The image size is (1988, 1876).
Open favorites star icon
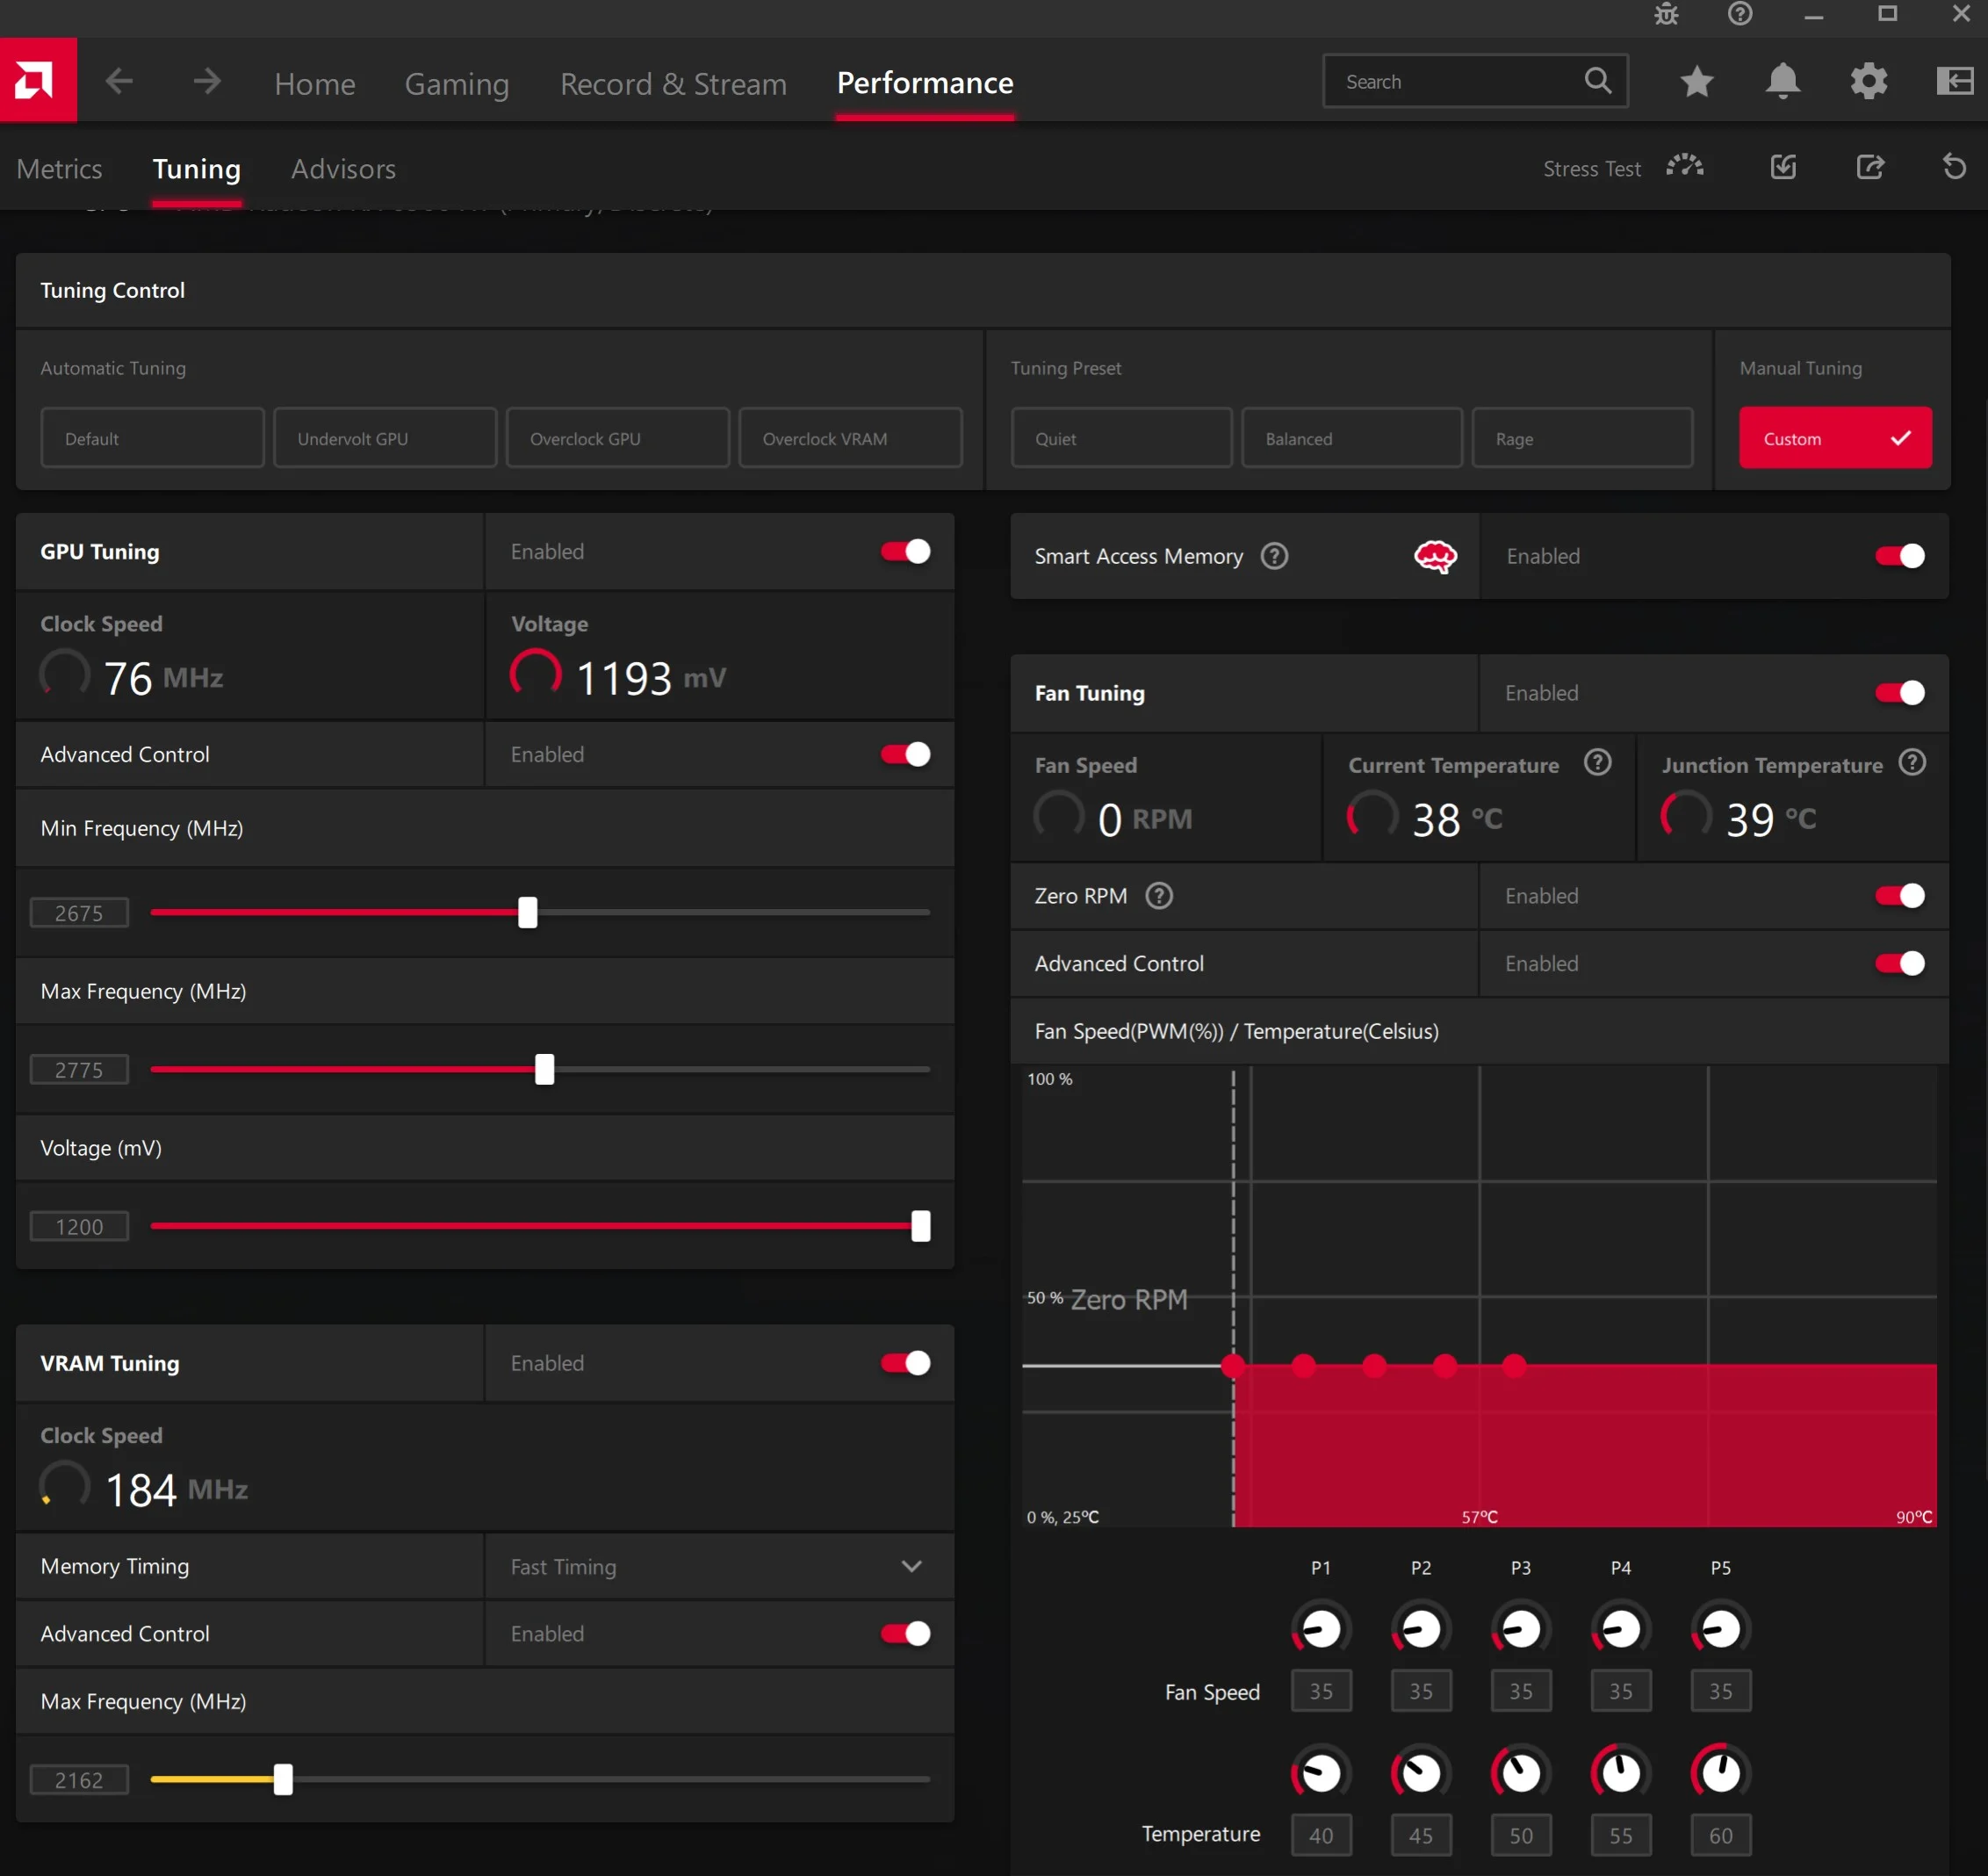tap(1697, 81)
